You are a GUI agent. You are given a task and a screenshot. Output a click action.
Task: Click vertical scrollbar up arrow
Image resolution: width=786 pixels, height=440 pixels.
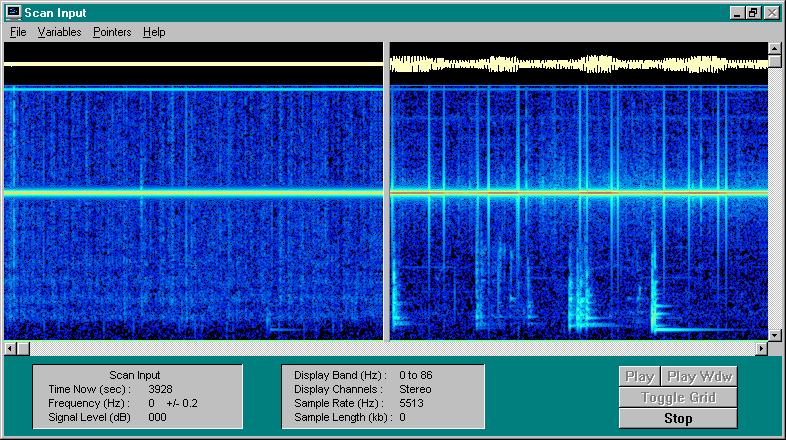tap(774, 49)
